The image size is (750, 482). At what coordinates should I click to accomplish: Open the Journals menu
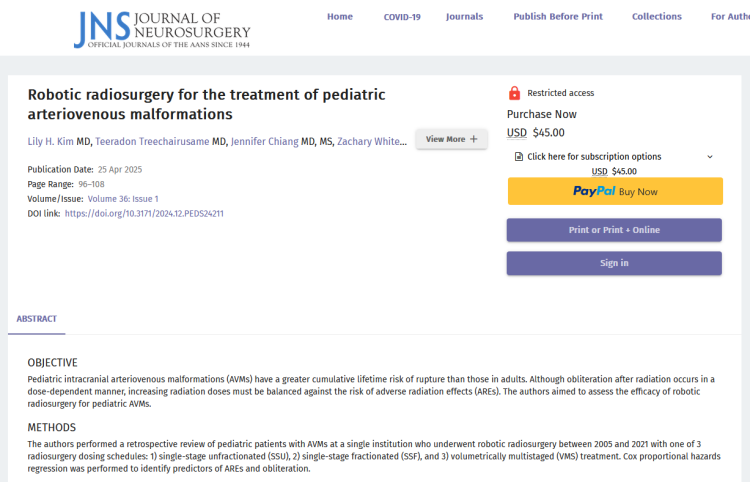point(464,17)
